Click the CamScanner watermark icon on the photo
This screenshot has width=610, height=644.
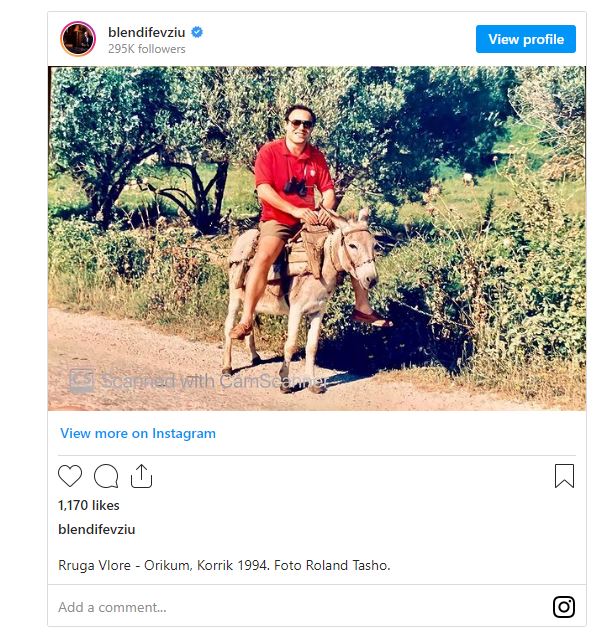[81, 380]
